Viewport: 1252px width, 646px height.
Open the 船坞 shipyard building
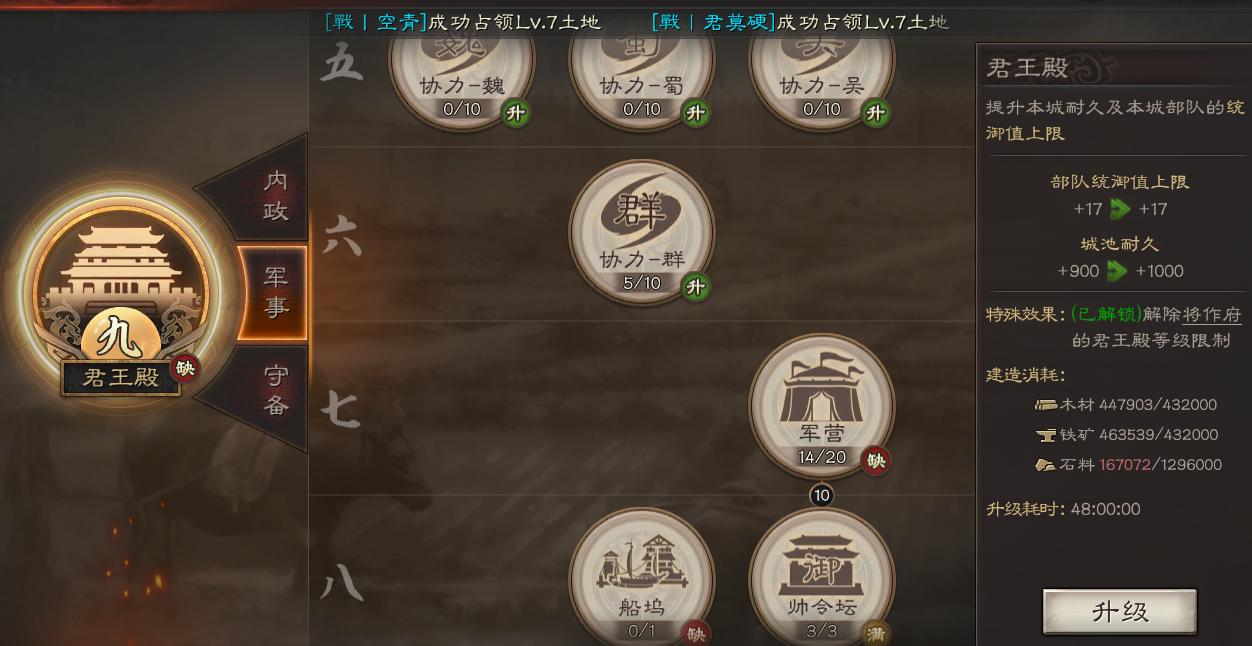tap(641, 578)
